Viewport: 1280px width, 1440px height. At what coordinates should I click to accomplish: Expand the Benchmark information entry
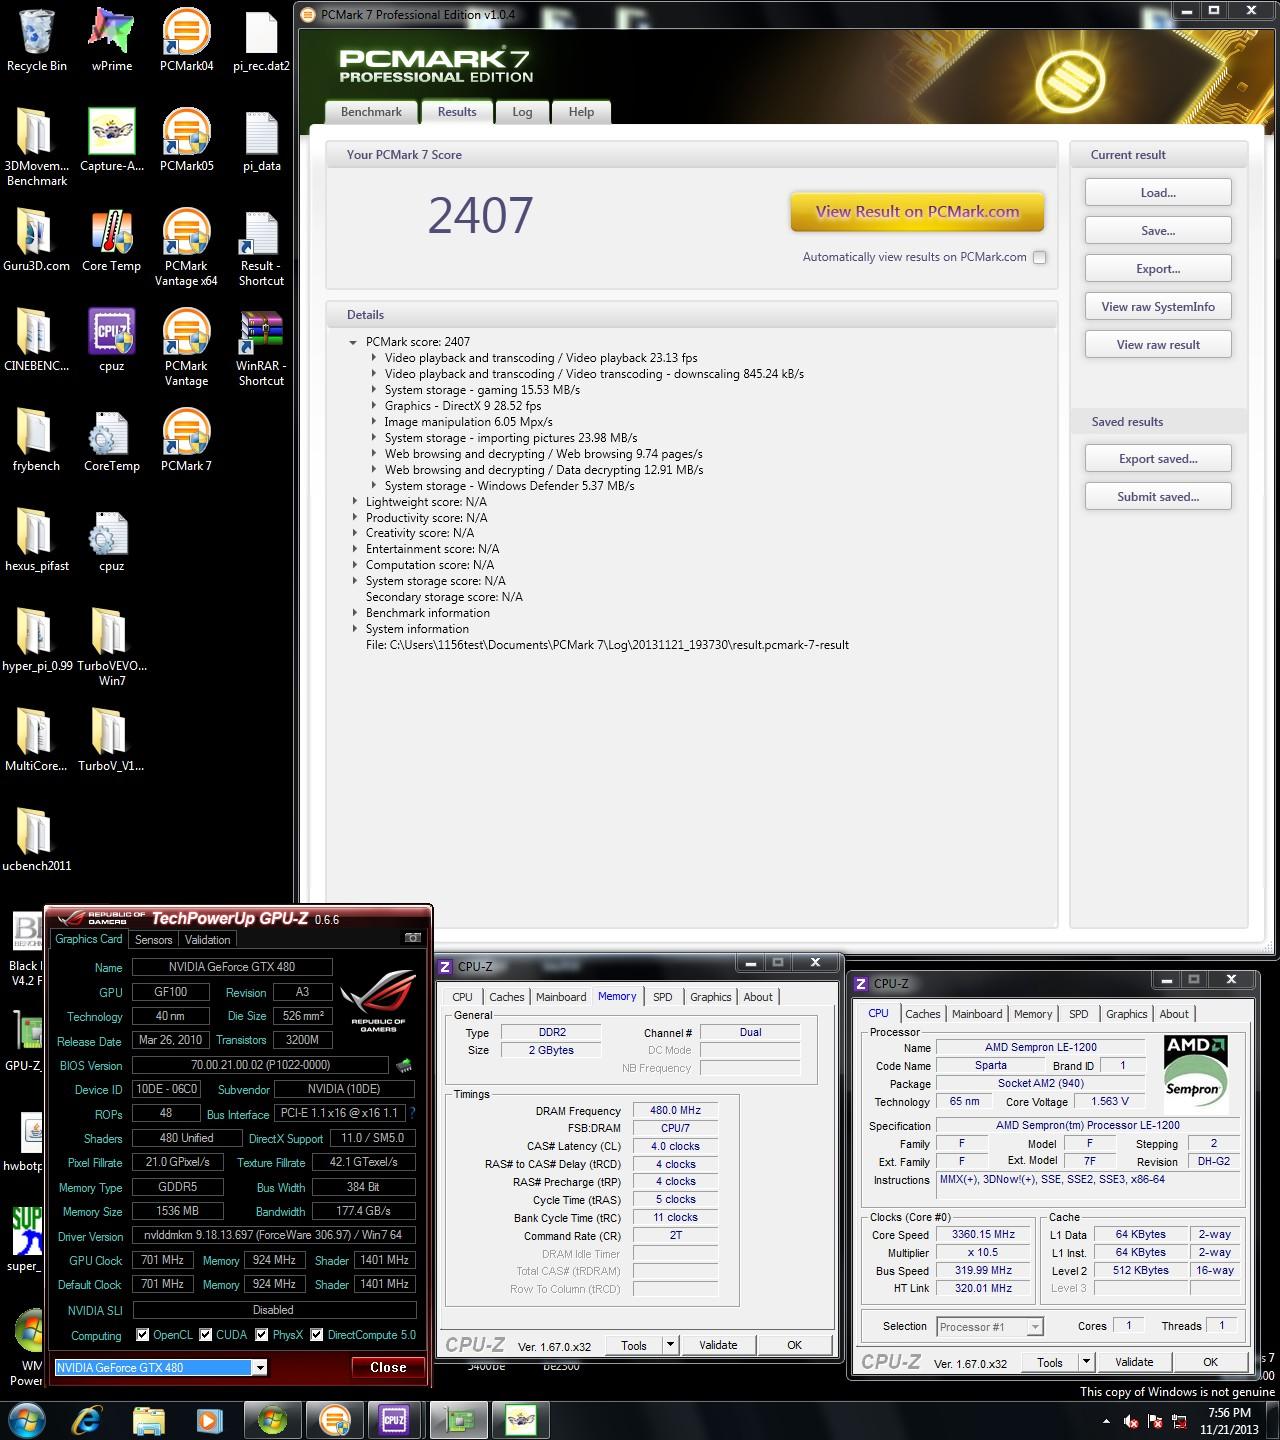click(x=354, y=613)
